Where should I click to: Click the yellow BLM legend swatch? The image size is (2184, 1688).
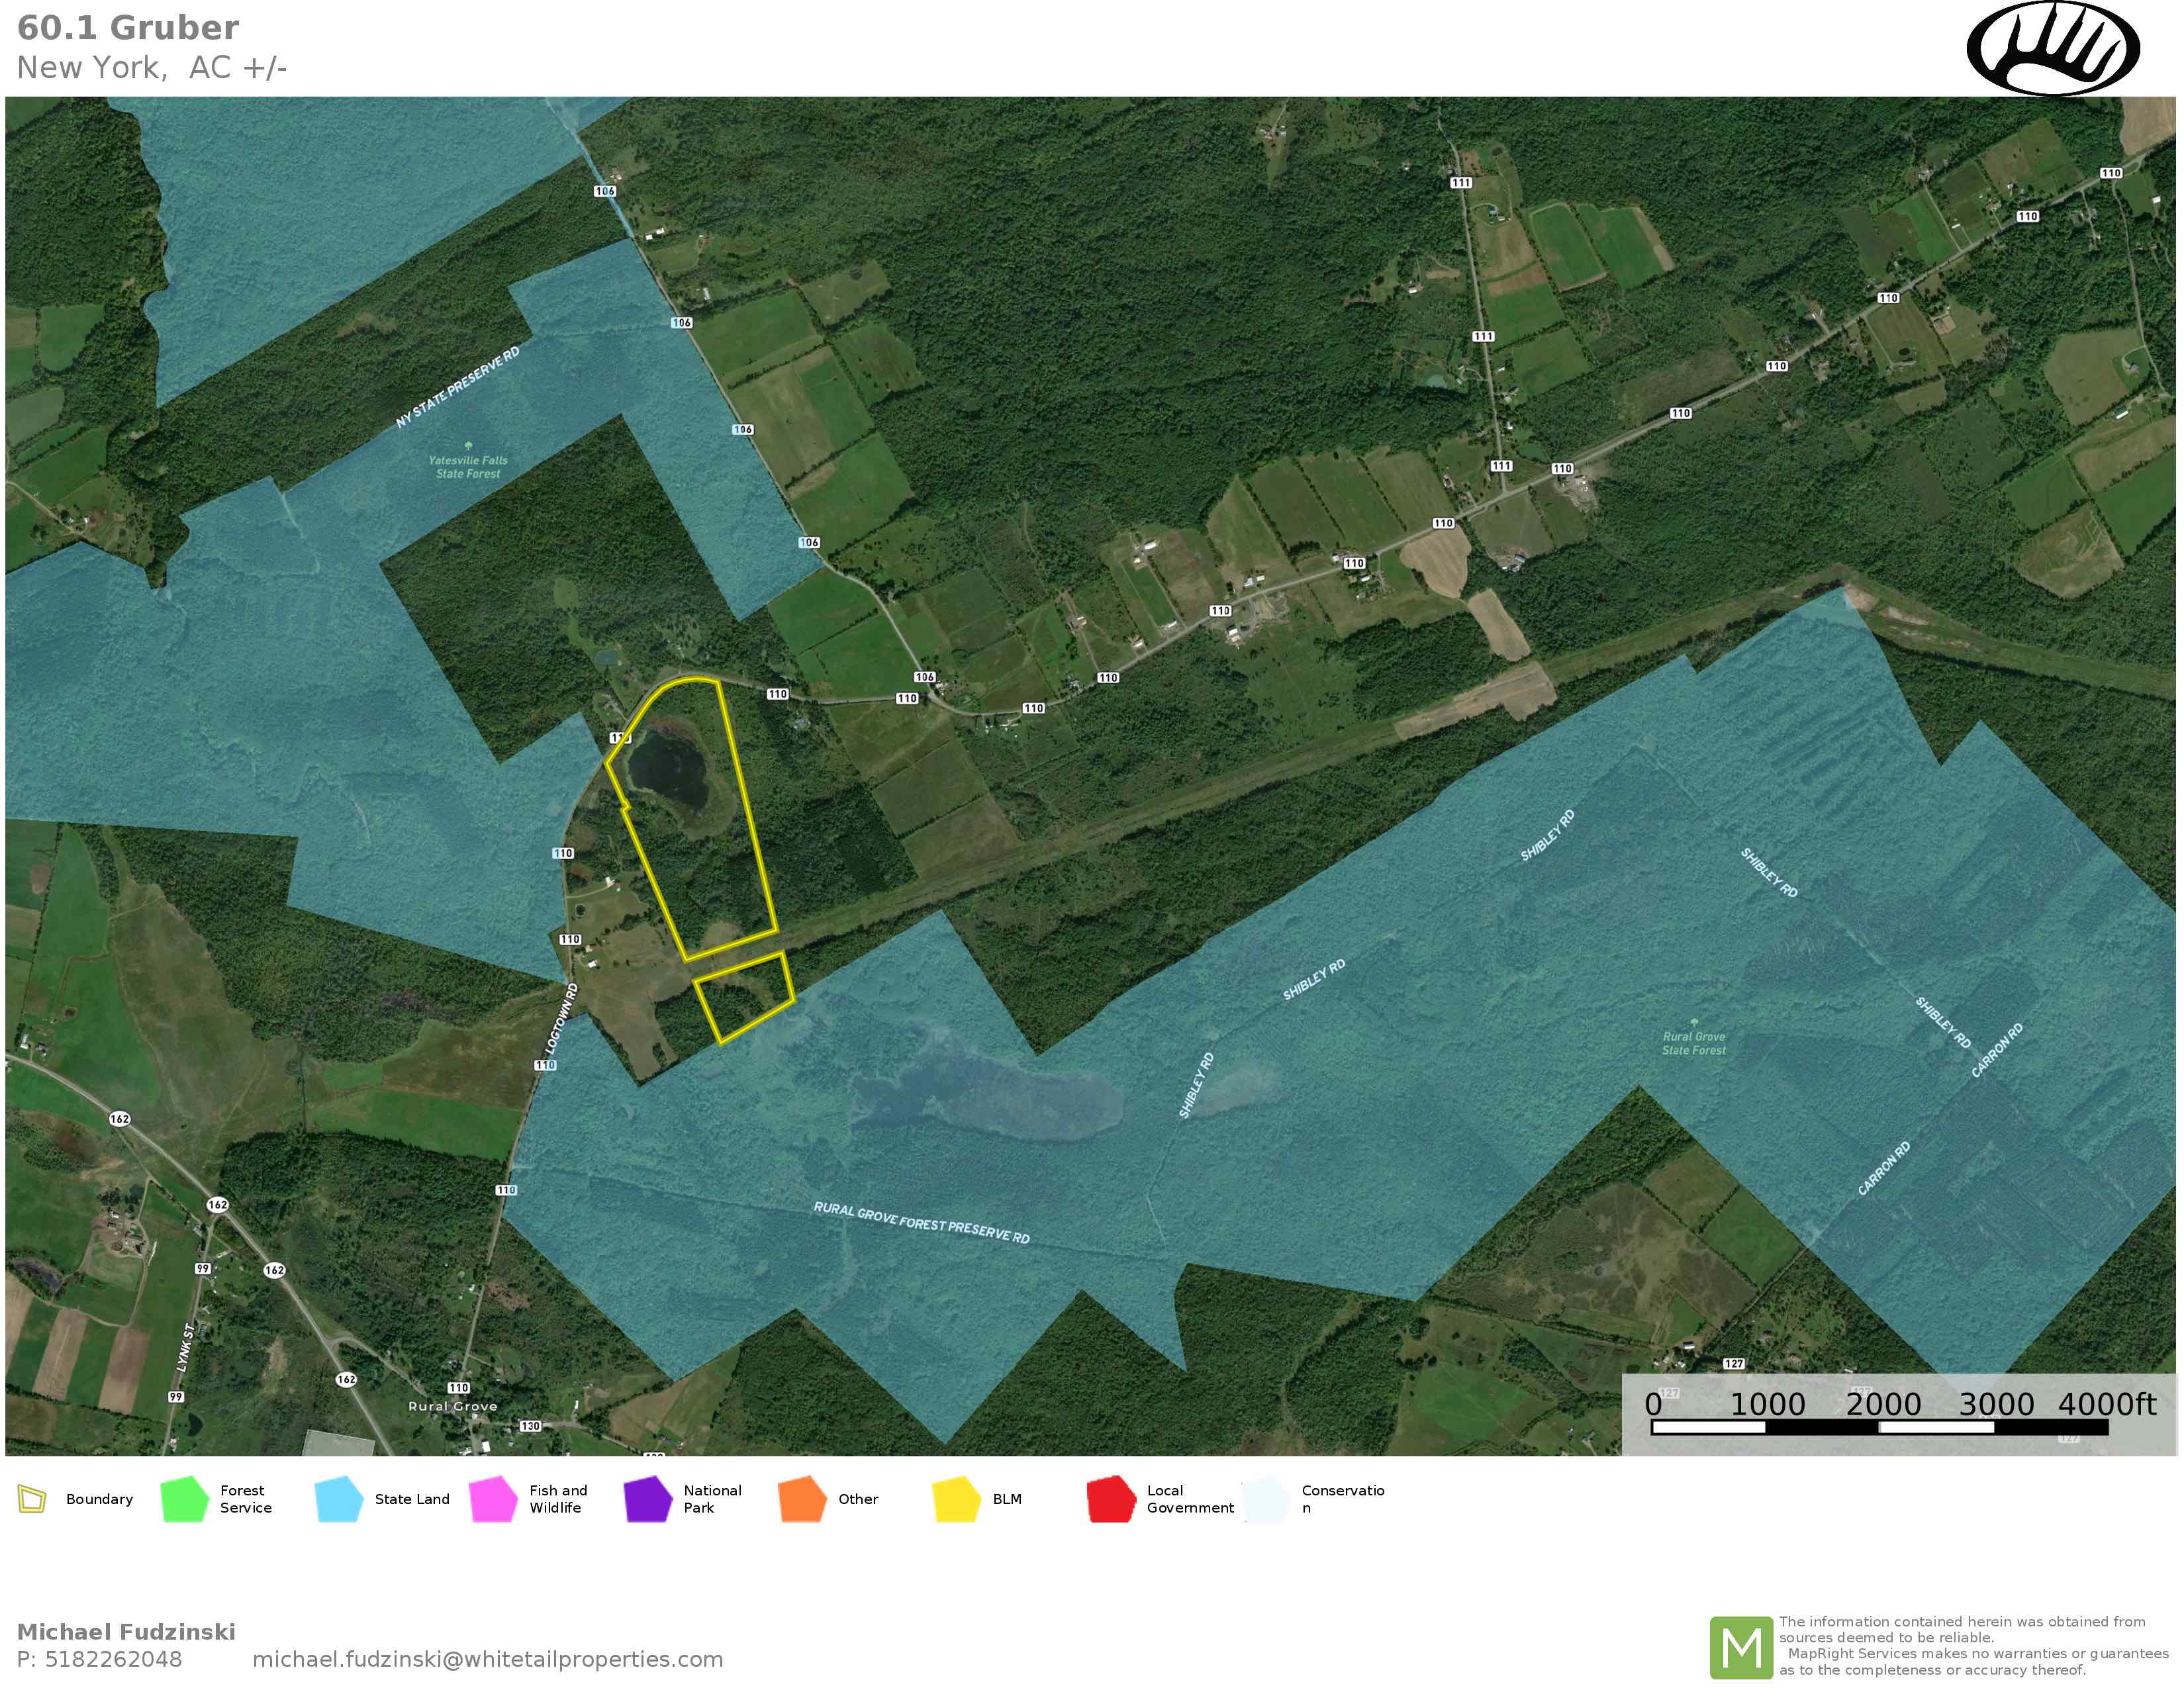pos(956,1499)
